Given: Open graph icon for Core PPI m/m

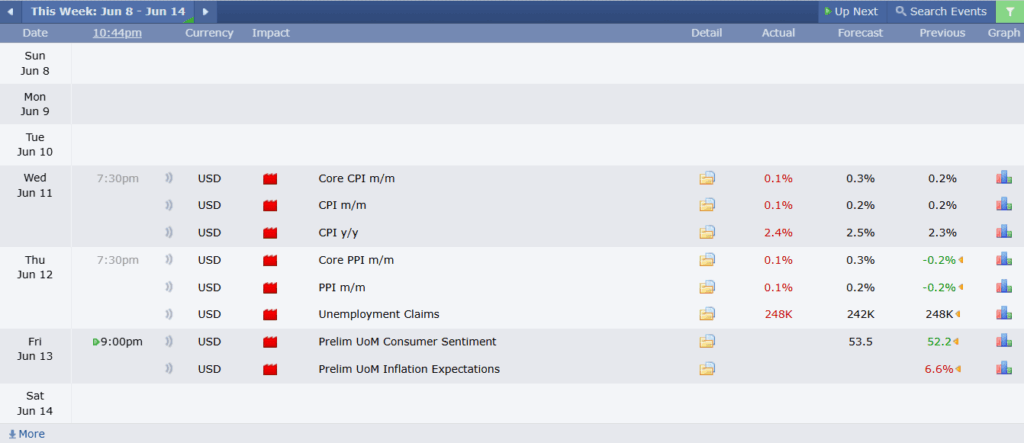Looking at the screenshot, I should 1003,260.
